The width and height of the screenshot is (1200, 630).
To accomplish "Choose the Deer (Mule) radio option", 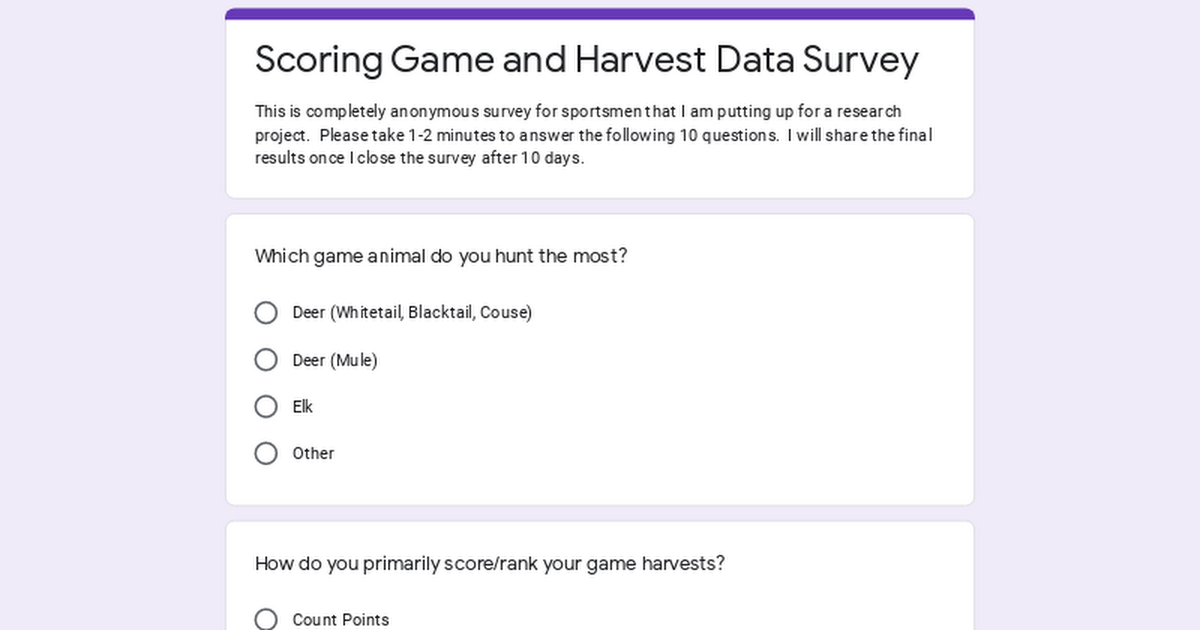I will [266, 360].
